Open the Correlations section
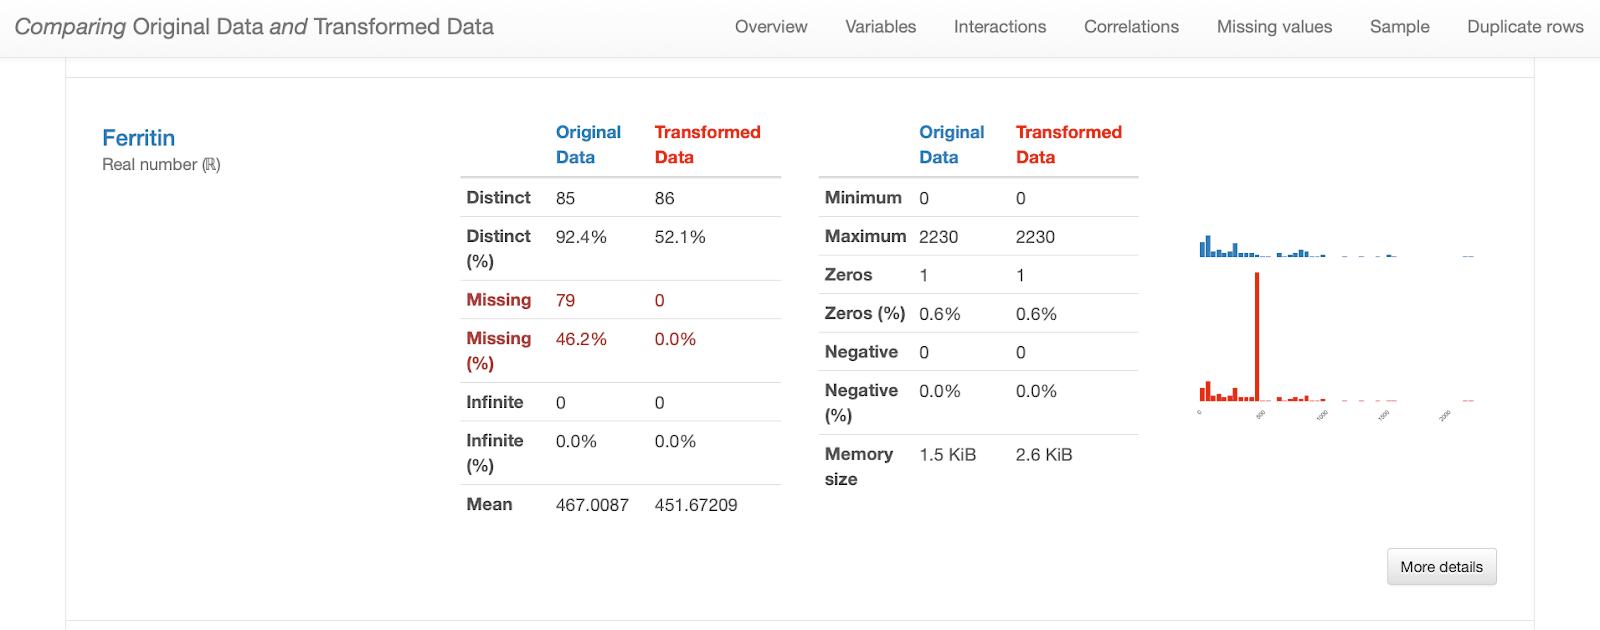The width and height of the screenshot is (1600, 630). [1131, 27]
